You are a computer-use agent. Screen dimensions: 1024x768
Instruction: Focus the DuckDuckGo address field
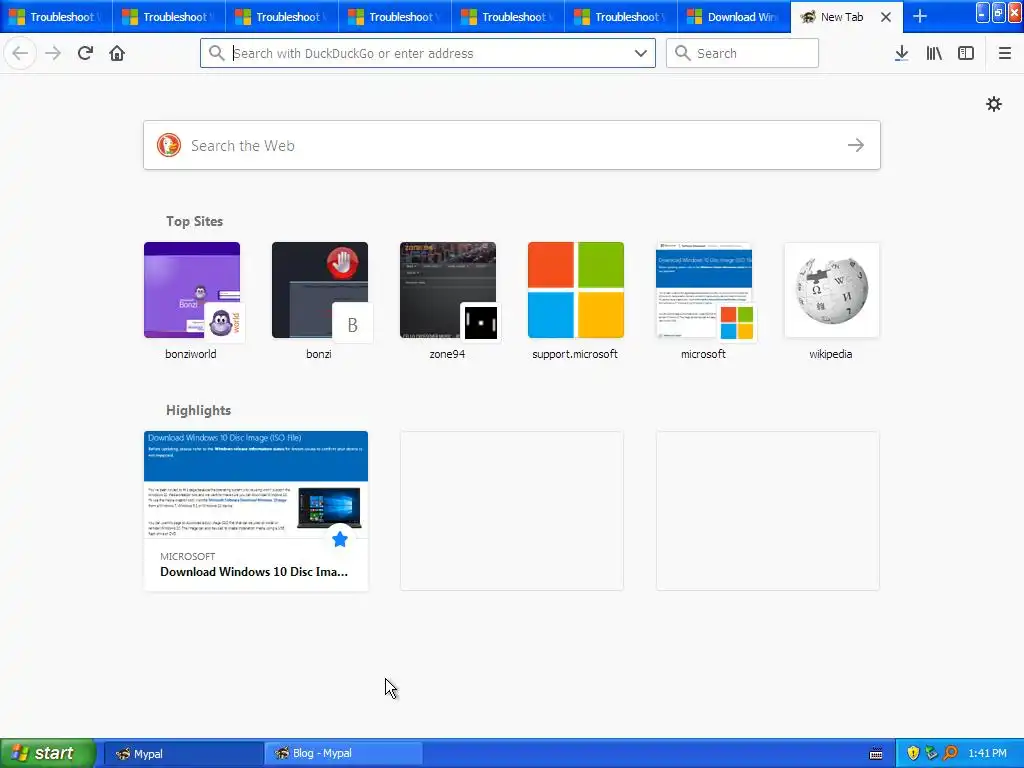point(428,54)
